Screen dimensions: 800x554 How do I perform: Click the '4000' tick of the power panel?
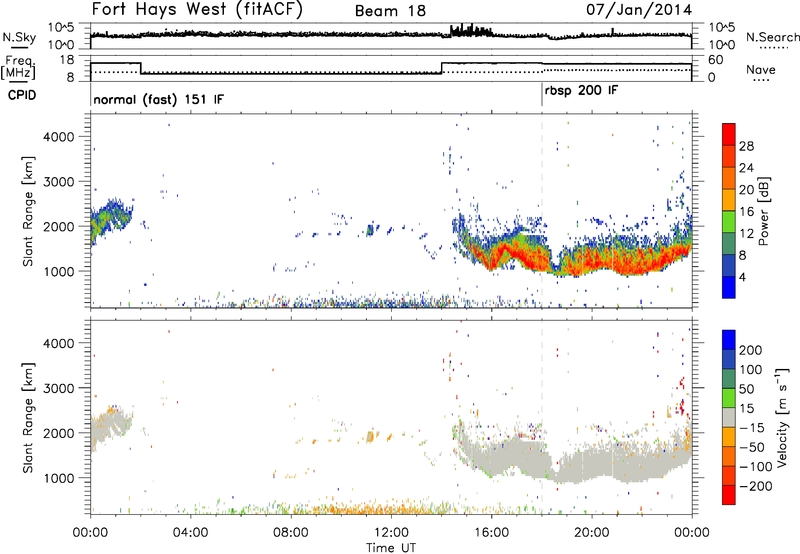(x=58, y=137)
